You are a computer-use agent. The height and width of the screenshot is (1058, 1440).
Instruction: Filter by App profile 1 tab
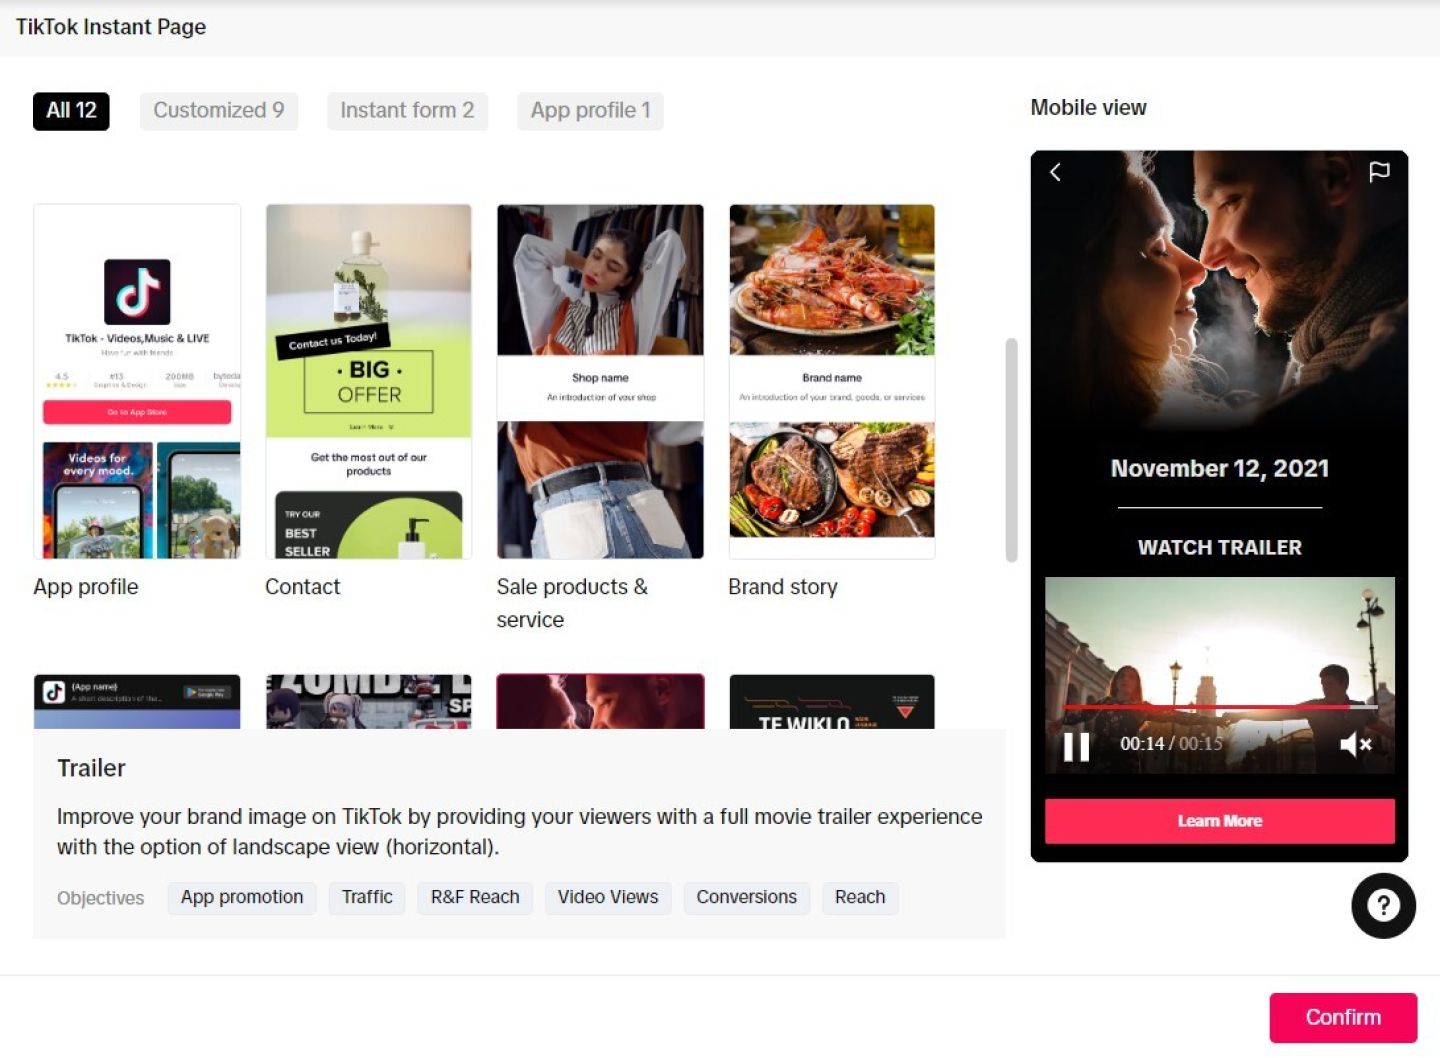590,111
